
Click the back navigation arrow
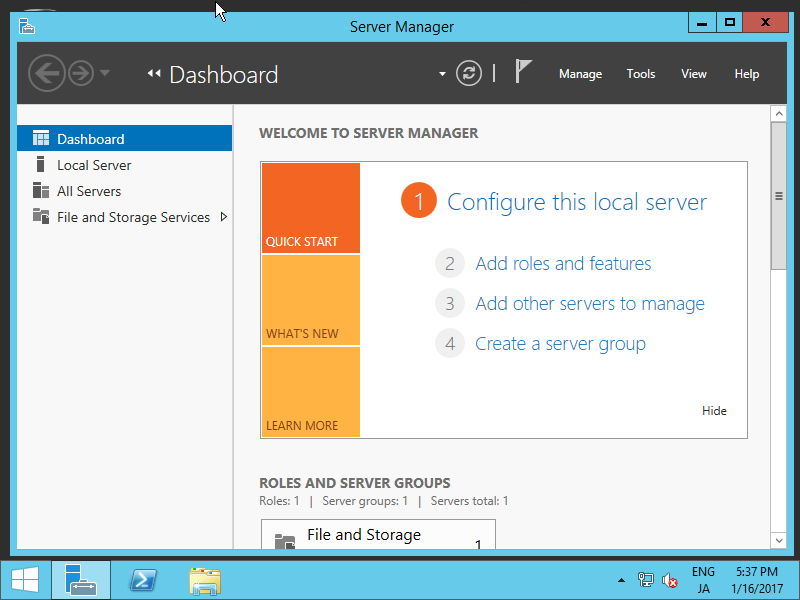coord(46,73)
